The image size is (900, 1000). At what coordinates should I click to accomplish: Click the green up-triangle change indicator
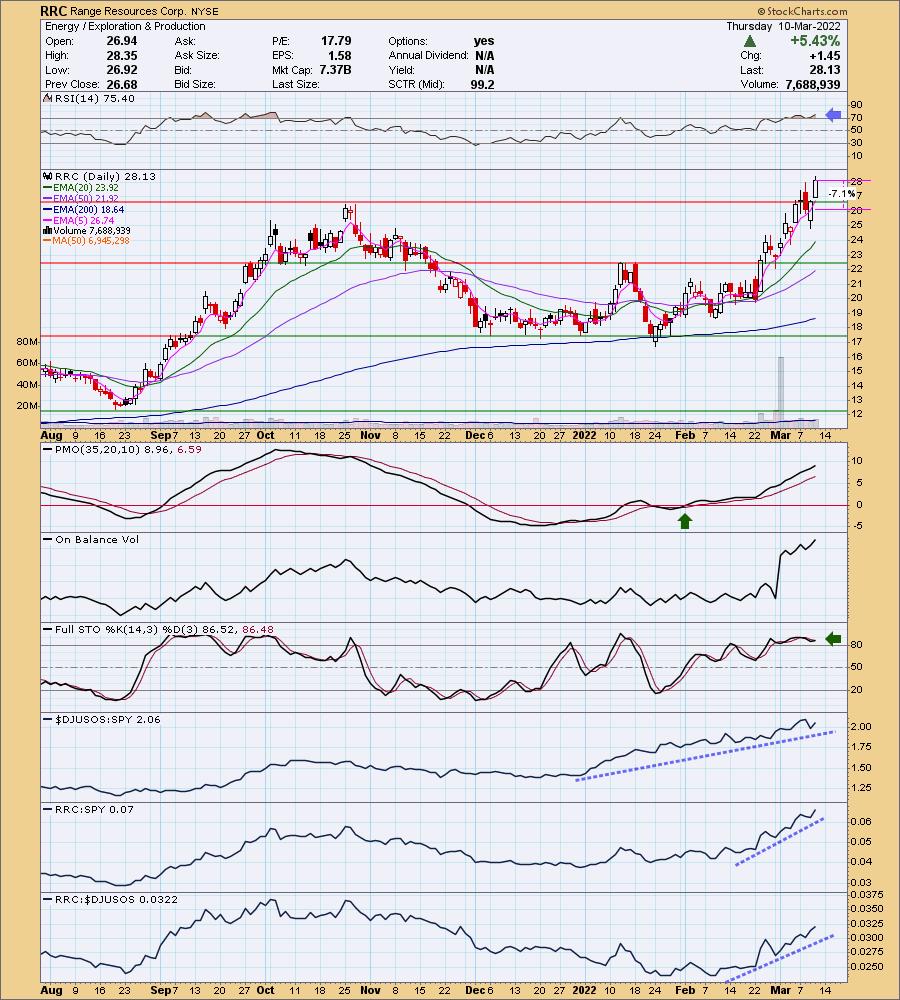[751, 41]
